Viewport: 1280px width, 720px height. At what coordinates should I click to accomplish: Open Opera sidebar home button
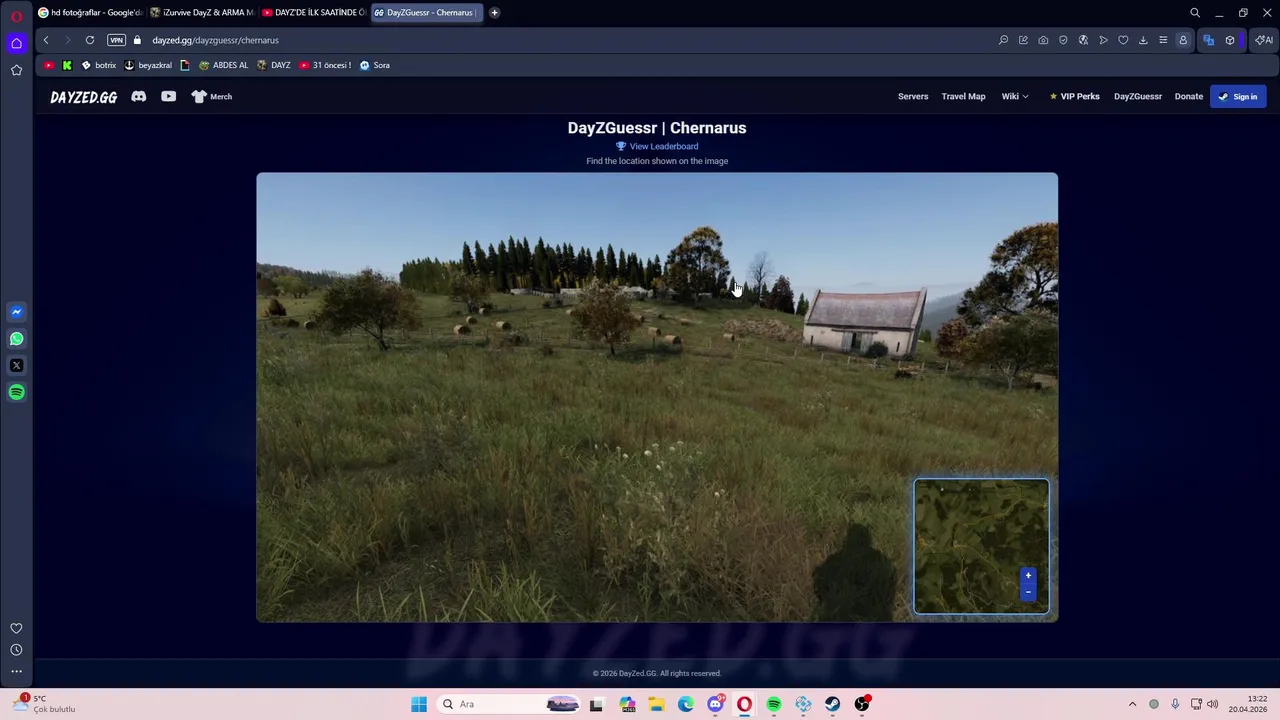[16, 43]
